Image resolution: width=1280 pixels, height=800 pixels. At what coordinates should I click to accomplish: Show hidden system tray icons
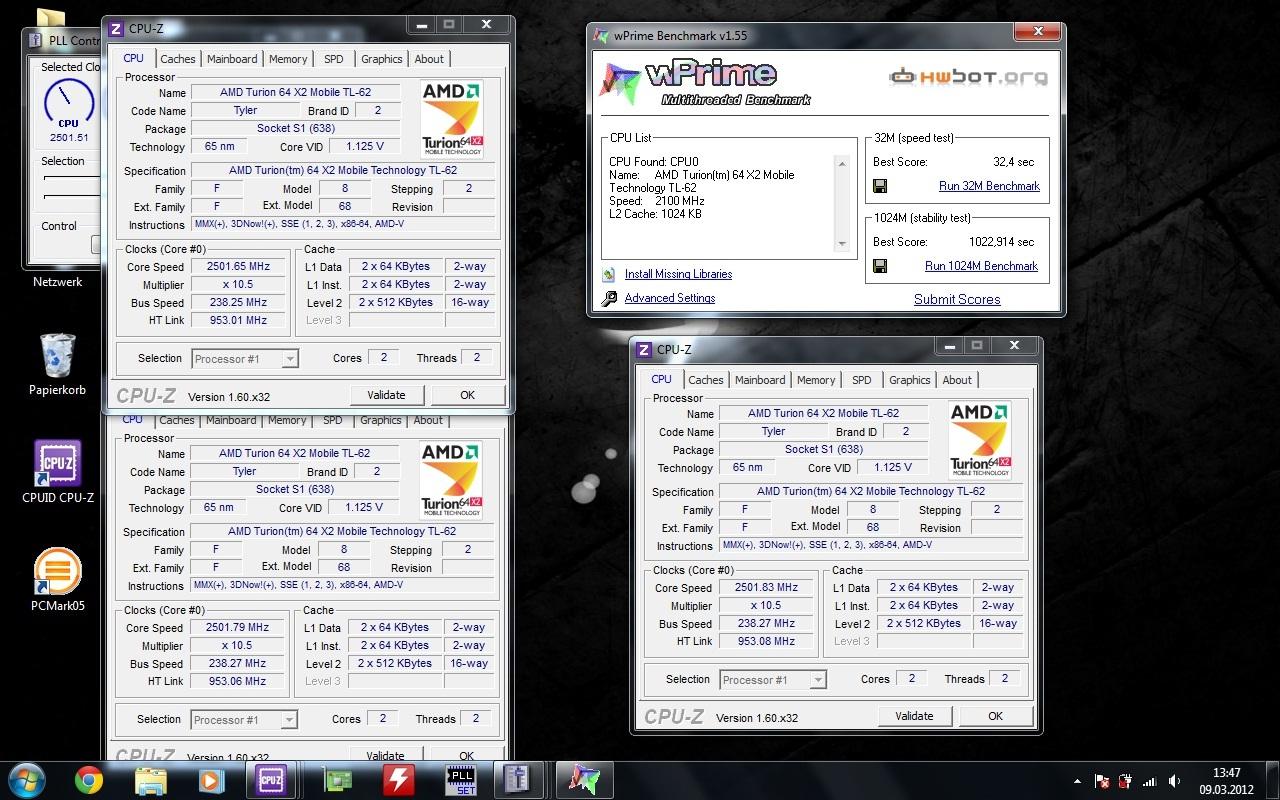tap(1077, 781)
